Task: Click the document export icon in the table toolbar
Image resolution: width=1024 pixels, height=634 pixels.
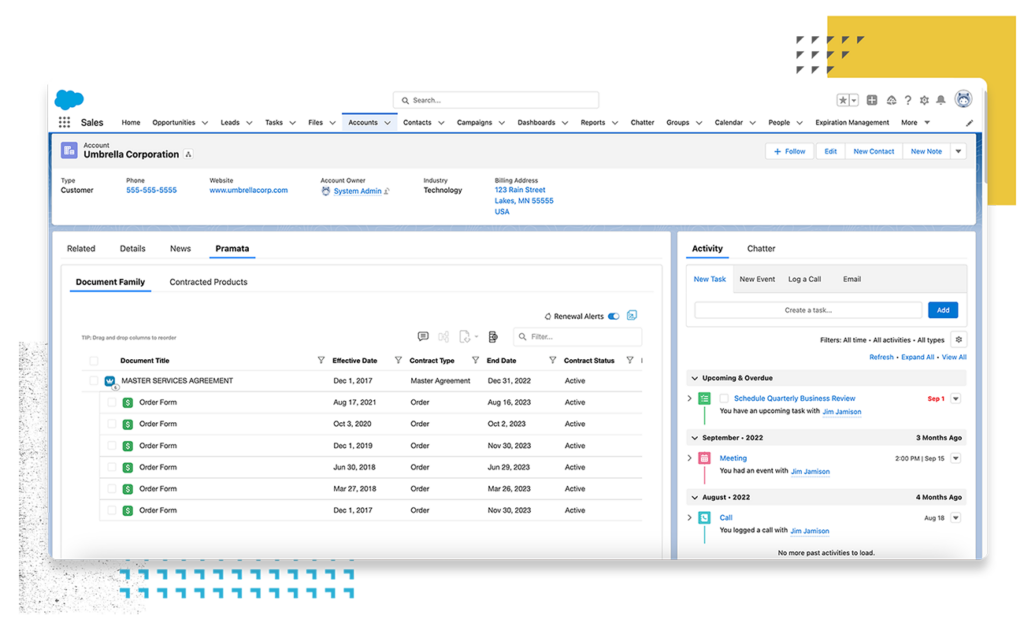Action: point(464,337)
